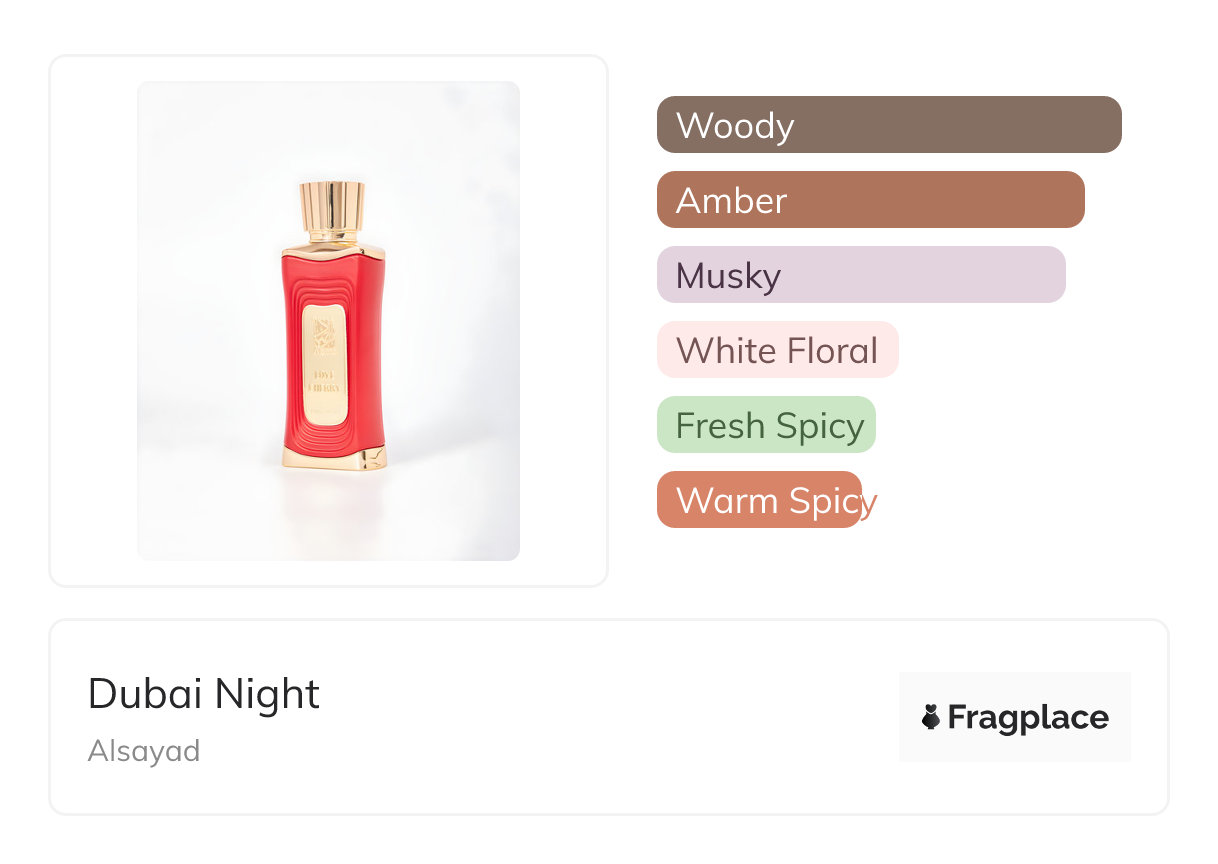Image resolution: width=1218 pixels, height=864 pixels.
Task: Select the Woody accord bar
Action: (x=889, y=125)
